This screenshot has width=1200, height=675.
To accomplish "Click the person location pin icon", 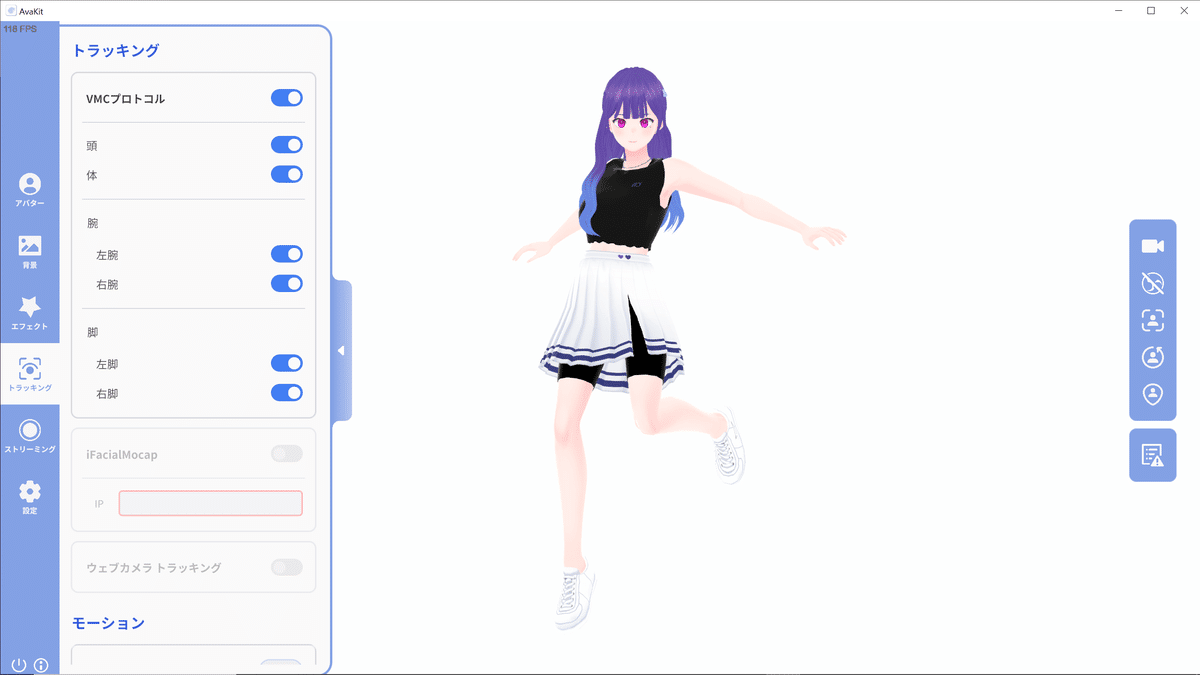I will tap(1152, 394).
